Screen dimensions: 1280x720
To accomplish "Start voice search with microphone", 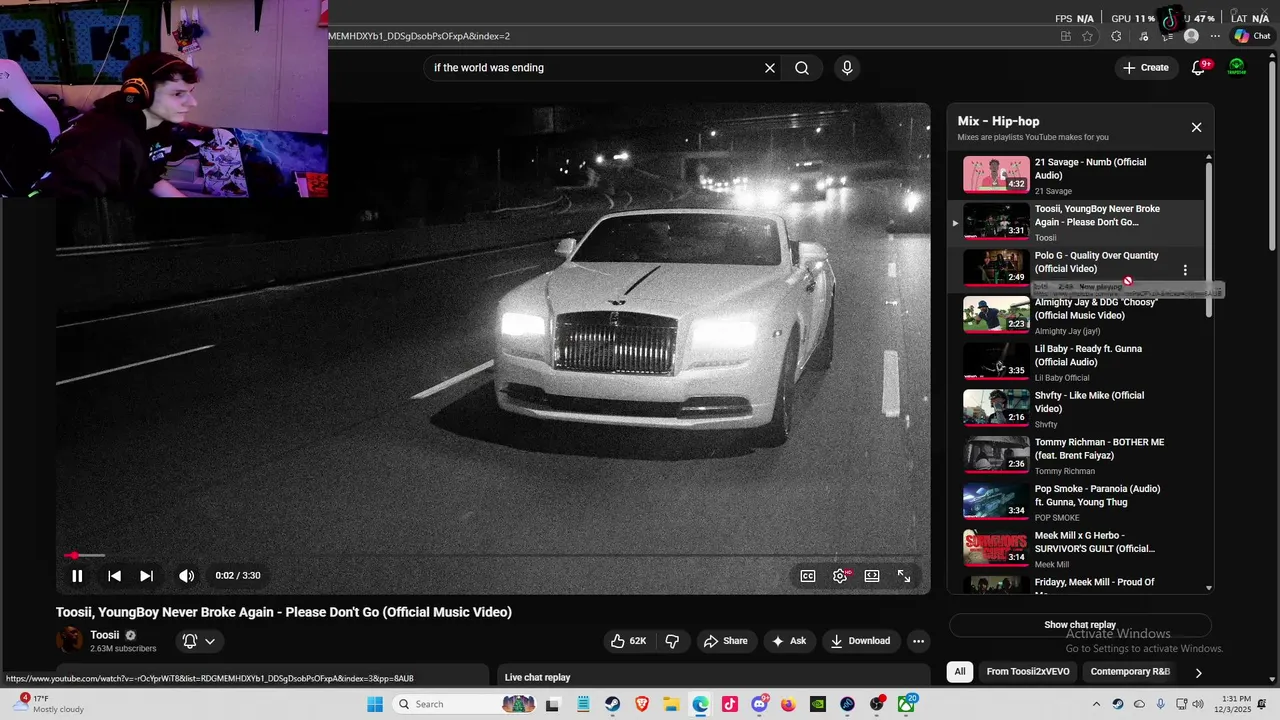I will (847, 68).
